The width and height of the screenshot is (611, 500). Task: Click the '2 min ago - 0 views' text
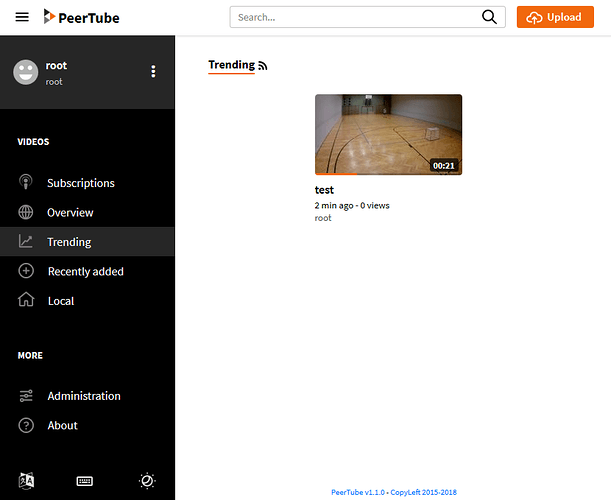point(352,205)
